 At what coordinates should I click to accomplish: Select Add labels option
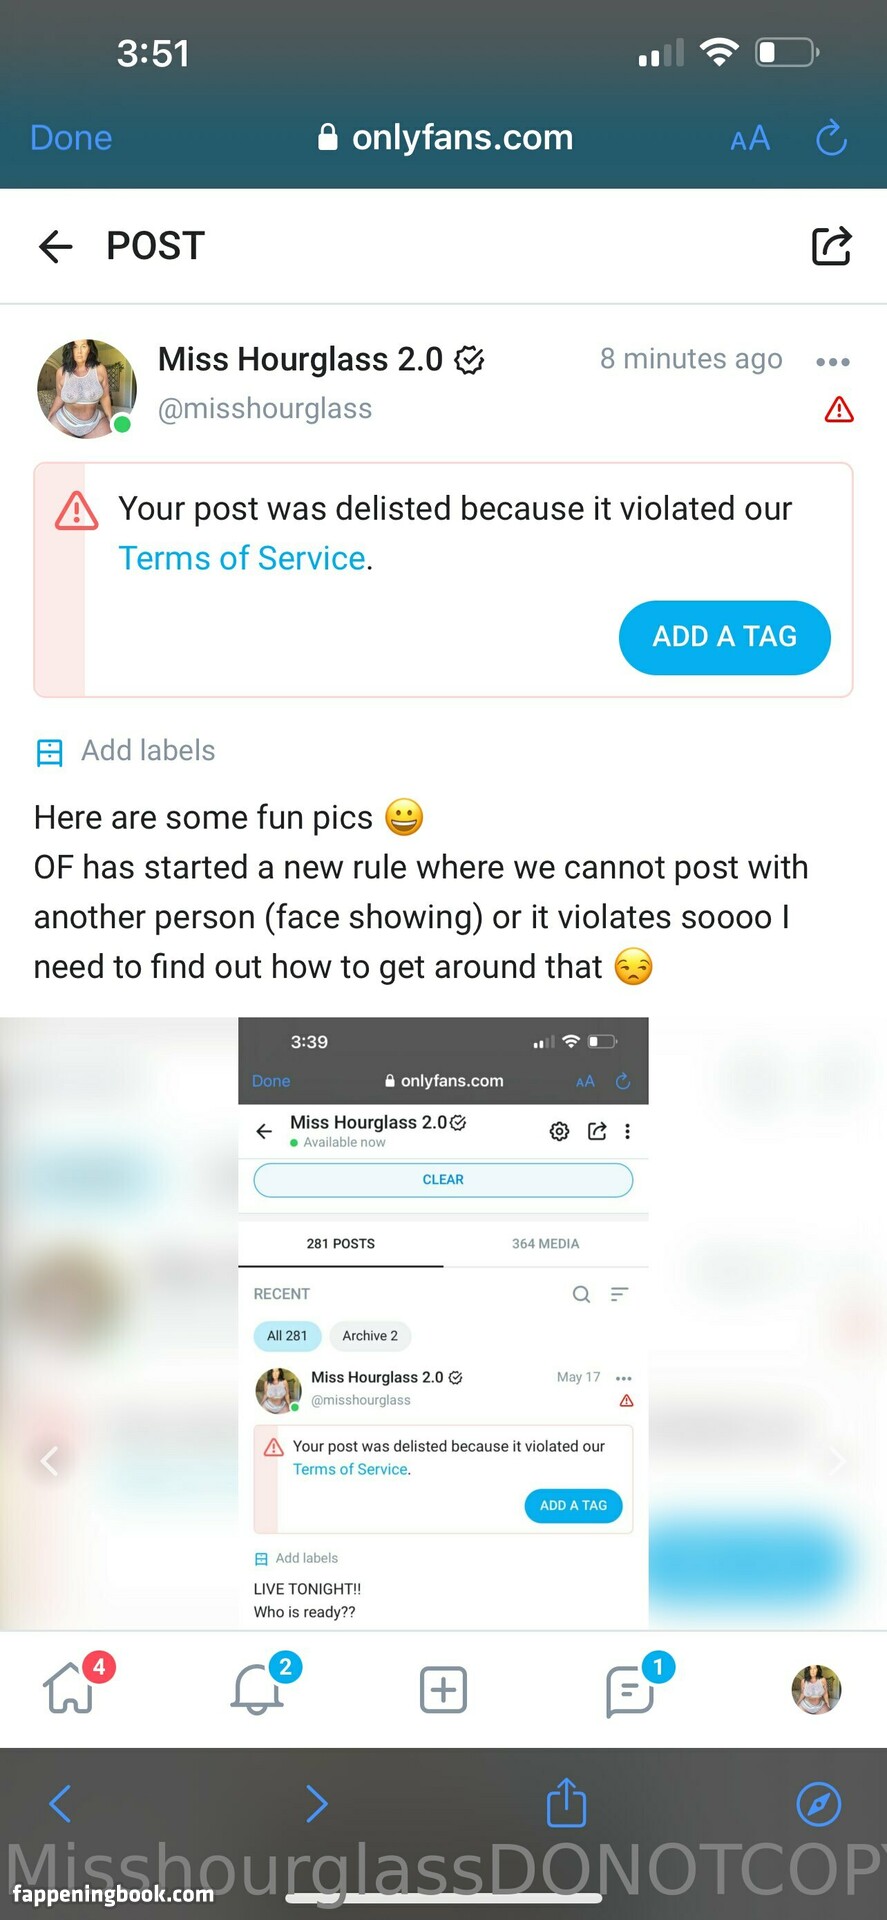point(125,751)
